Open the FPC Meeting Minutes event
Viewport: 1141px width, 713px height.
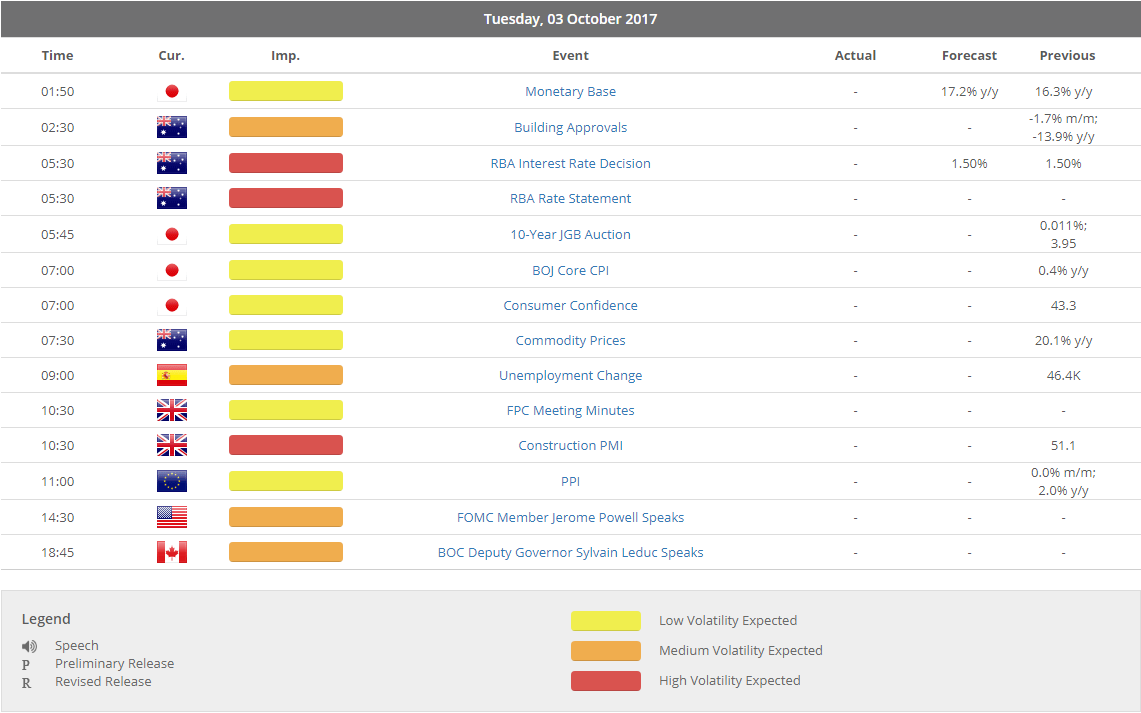tap(570, 411)
